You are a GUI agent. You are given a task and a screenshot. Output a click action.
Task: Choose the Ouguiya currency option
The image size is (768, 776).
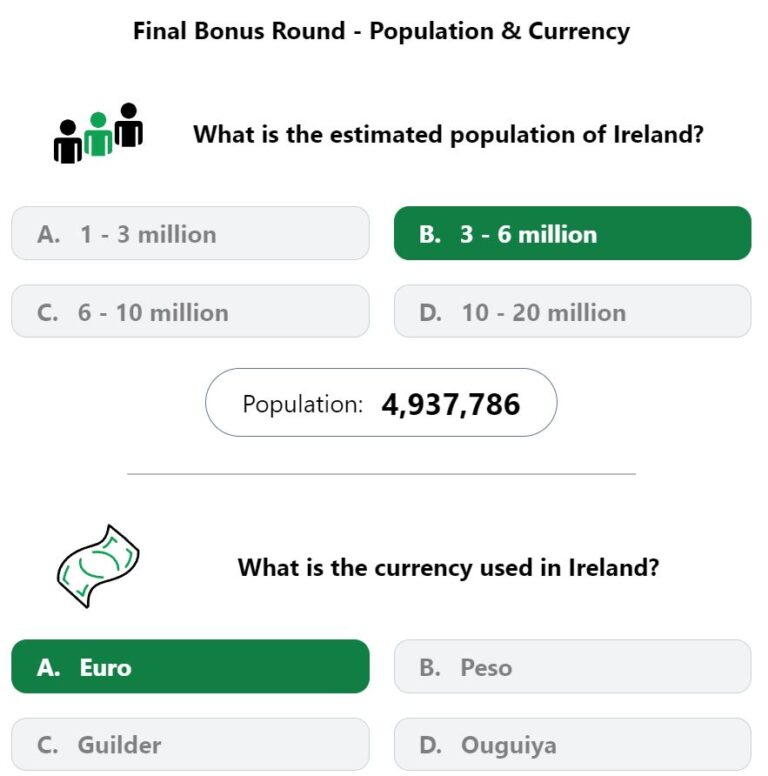573,744
